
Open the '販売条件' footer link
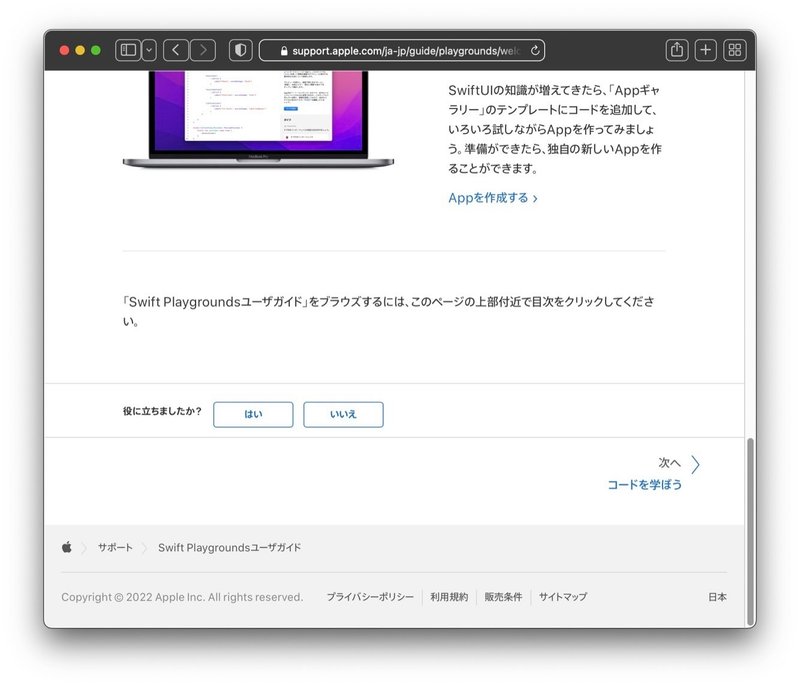(x=503, y=597)
